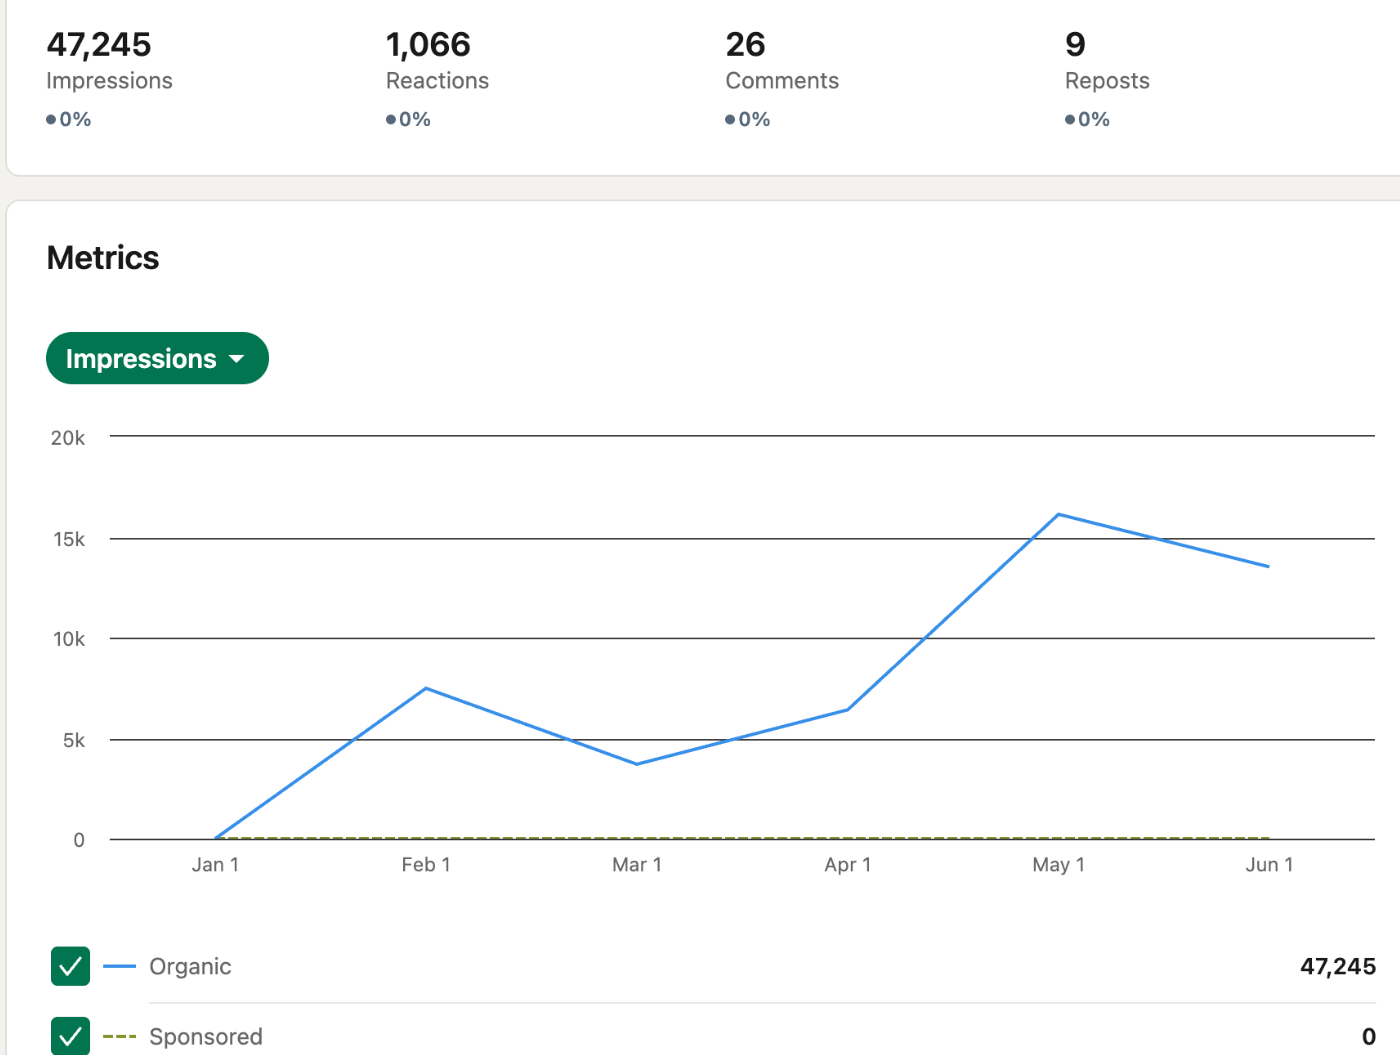Click the 1,066 Reactions headline number
The image size is (1400, 1055).
428,44
